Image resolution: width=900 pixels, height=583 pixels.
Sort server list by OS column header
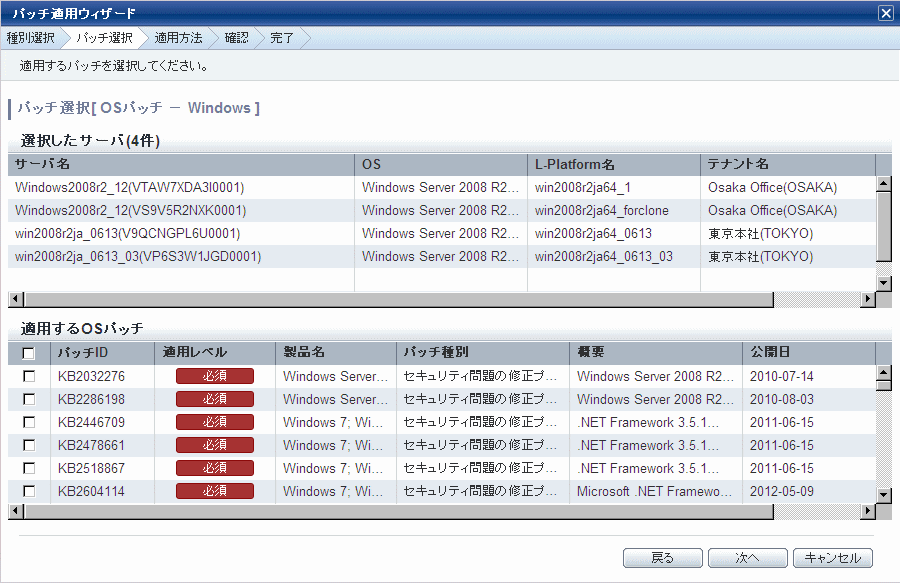click(x=441, y=165)
